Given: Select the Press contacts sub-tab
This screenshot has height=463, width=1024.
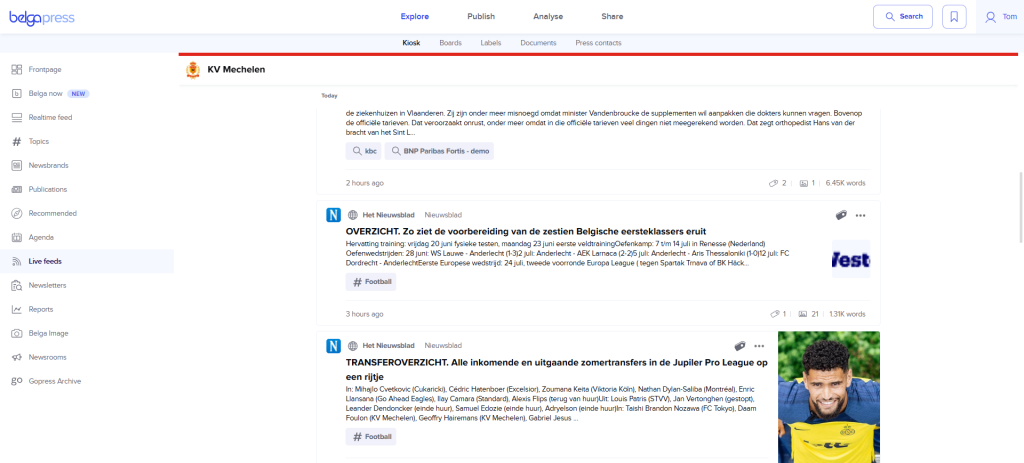Looking at the screenshot, I should (598, 43).
